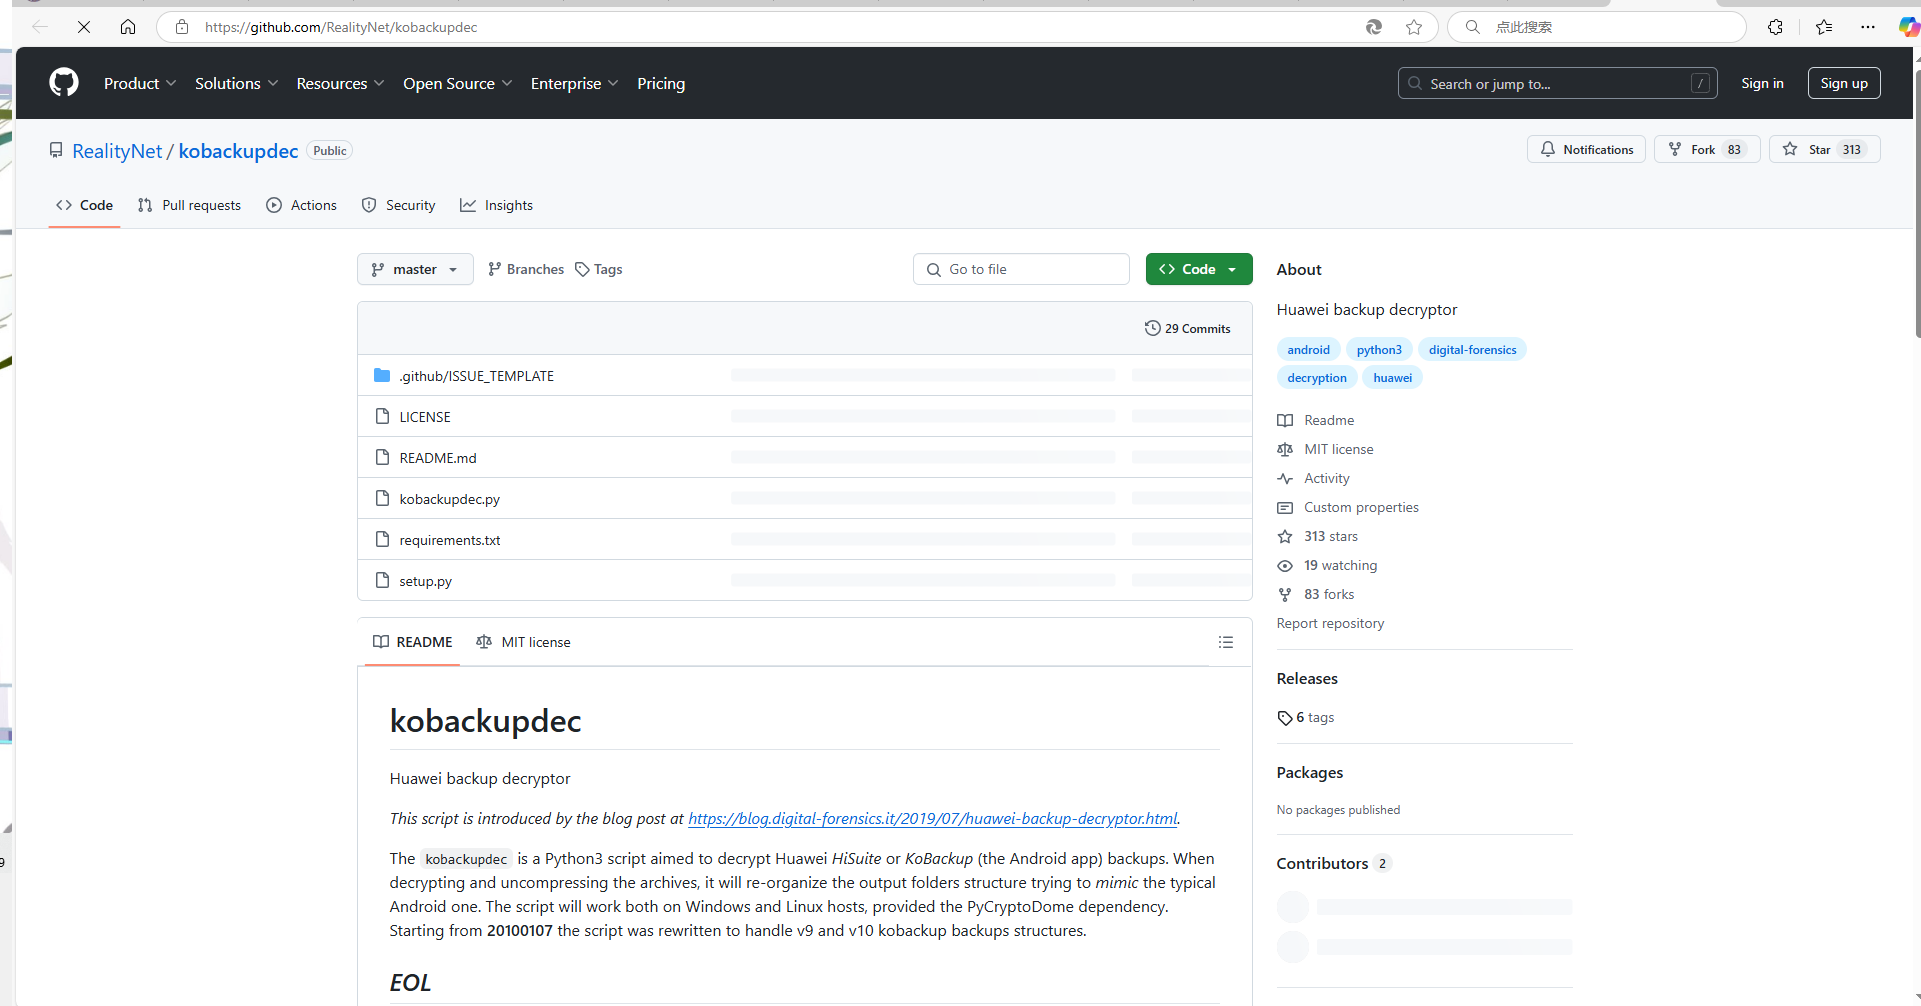Viewport: 1921px width, 1006px height.
Task: Click the setup.py file icon
Action: click(382, 580)
